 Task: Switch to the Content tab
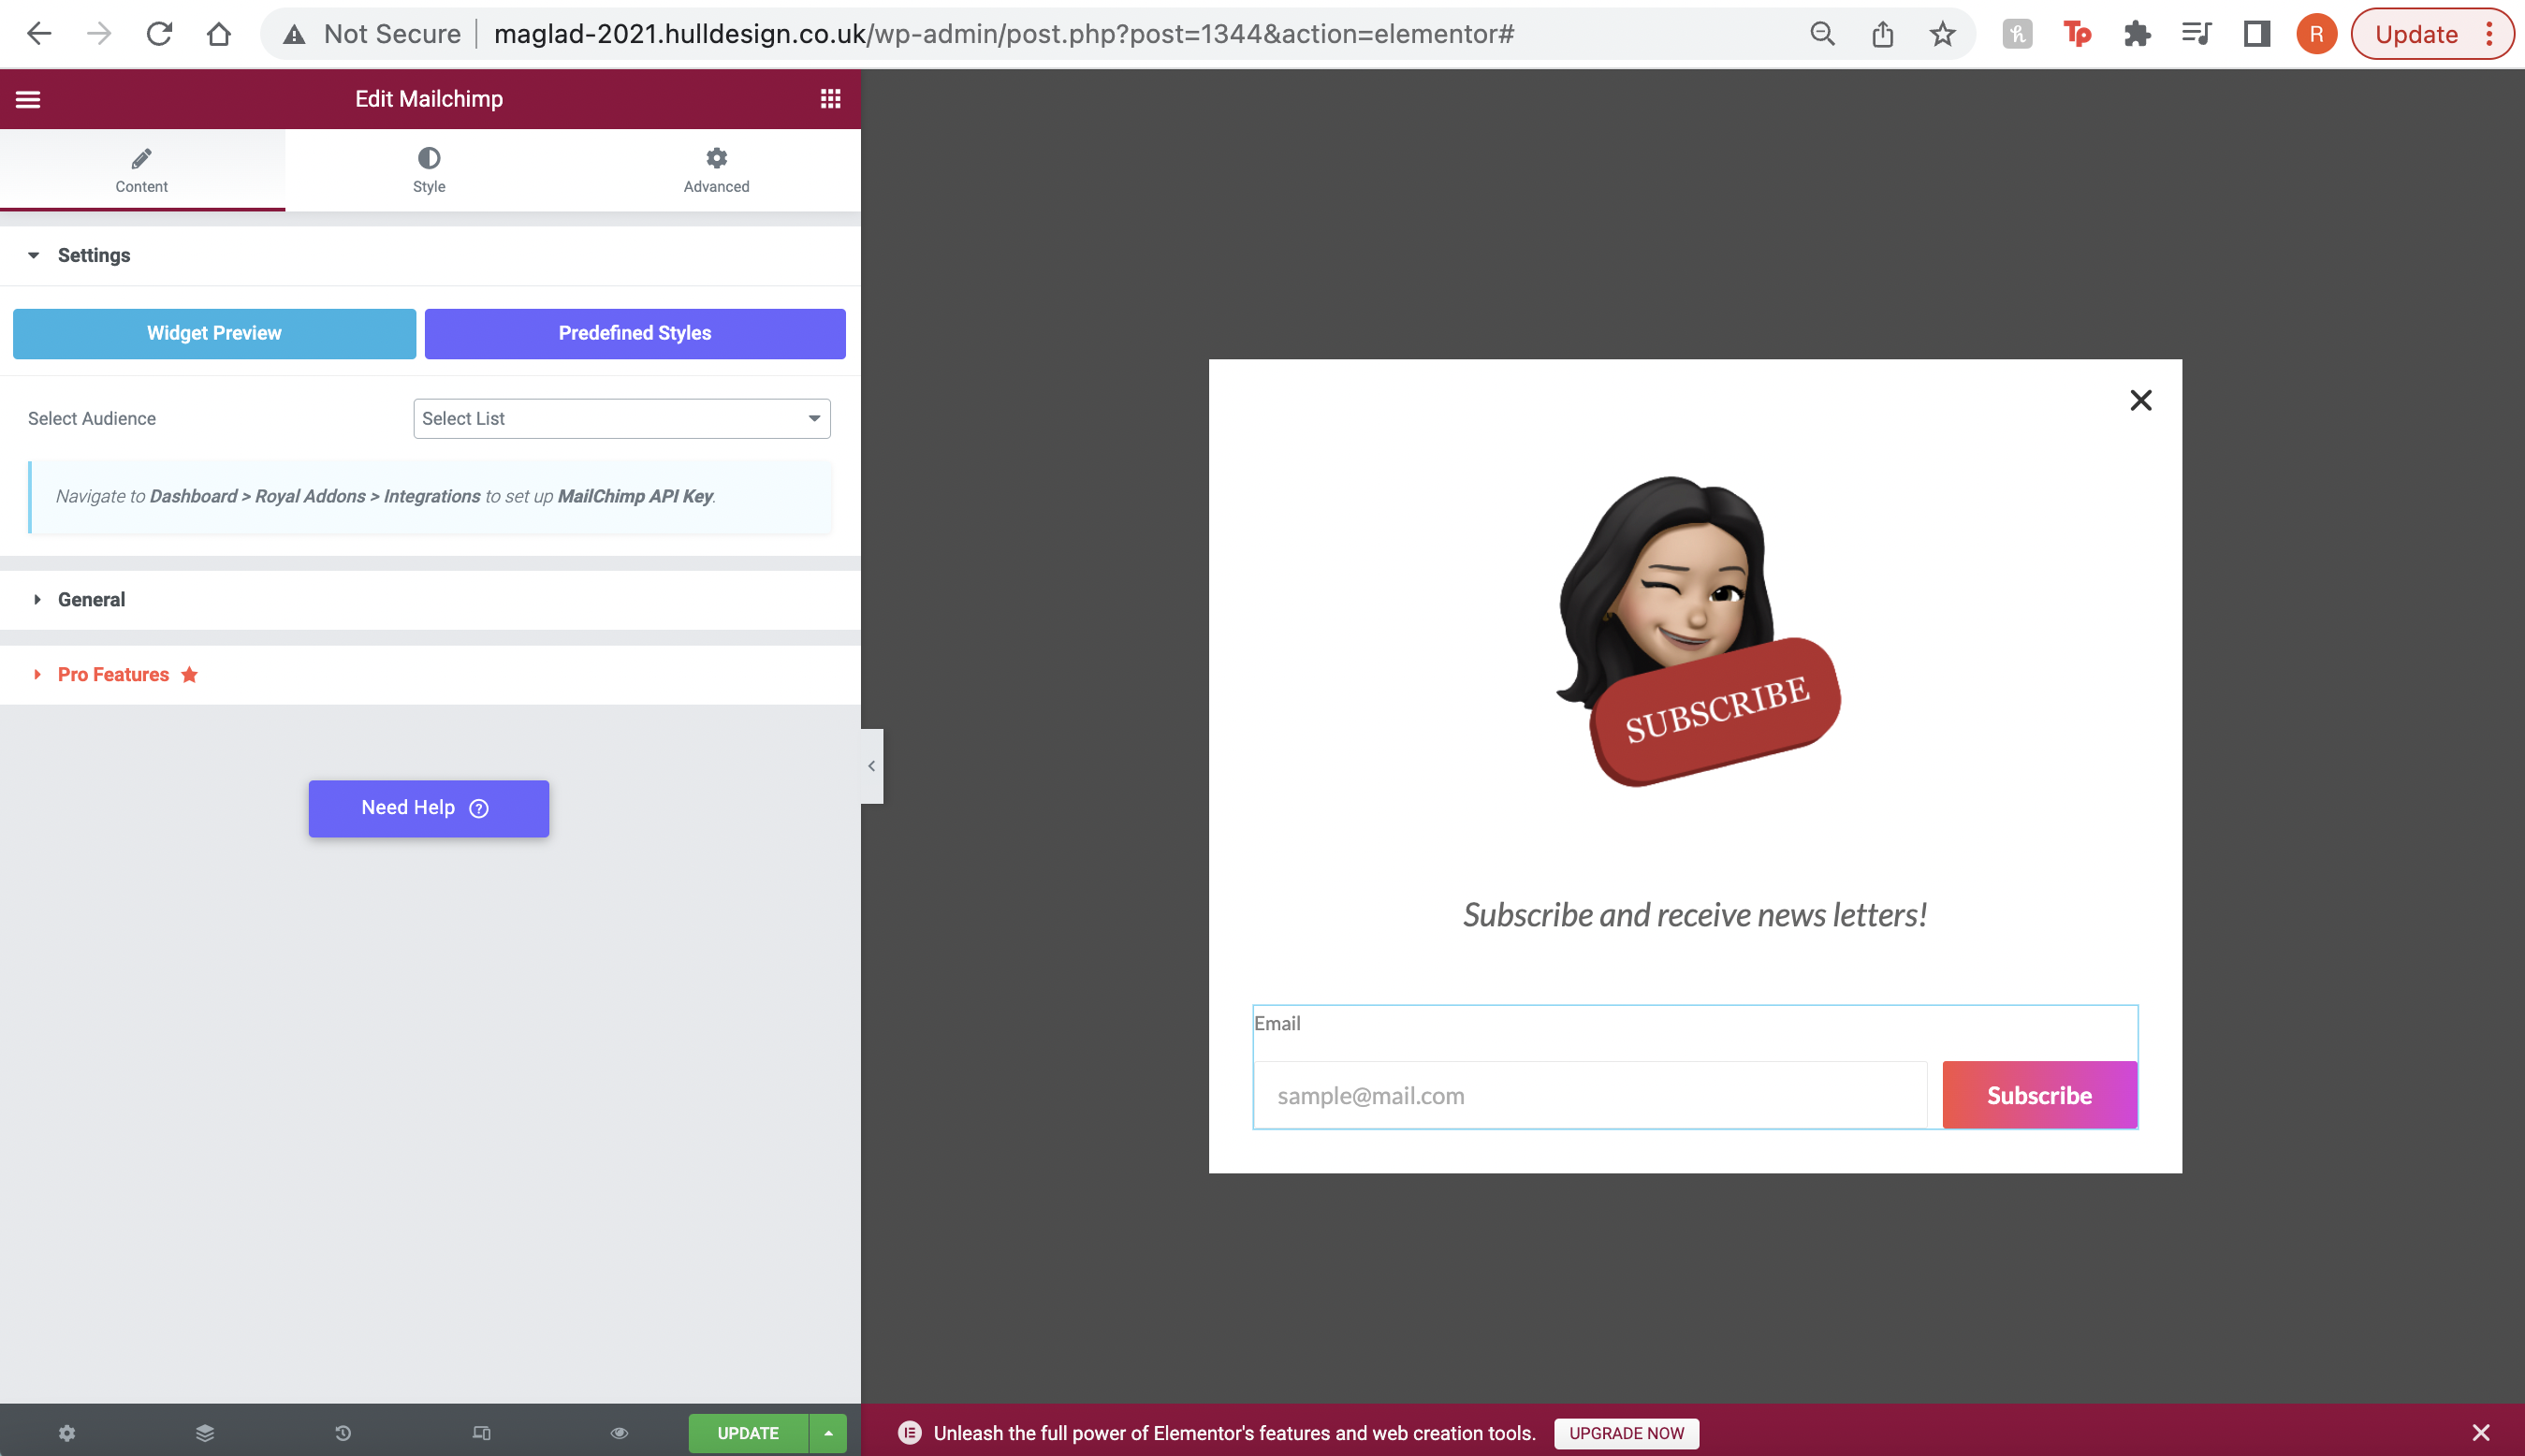[x=142, y=170]
